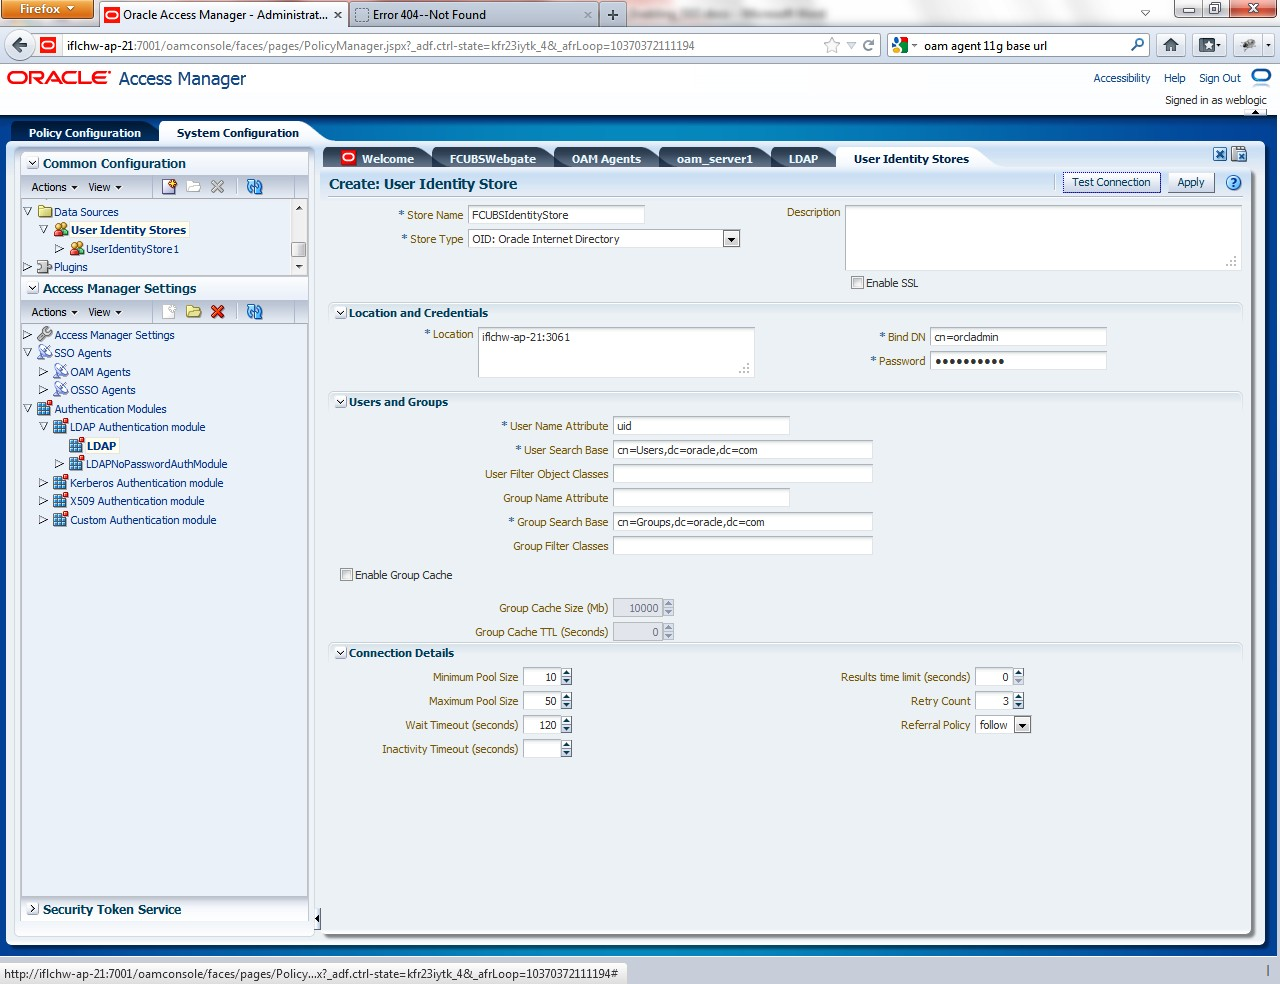Close the Error 404--Not Found browser tab
The width and height of the screenshot is (1280, 984).
point(588,15)
